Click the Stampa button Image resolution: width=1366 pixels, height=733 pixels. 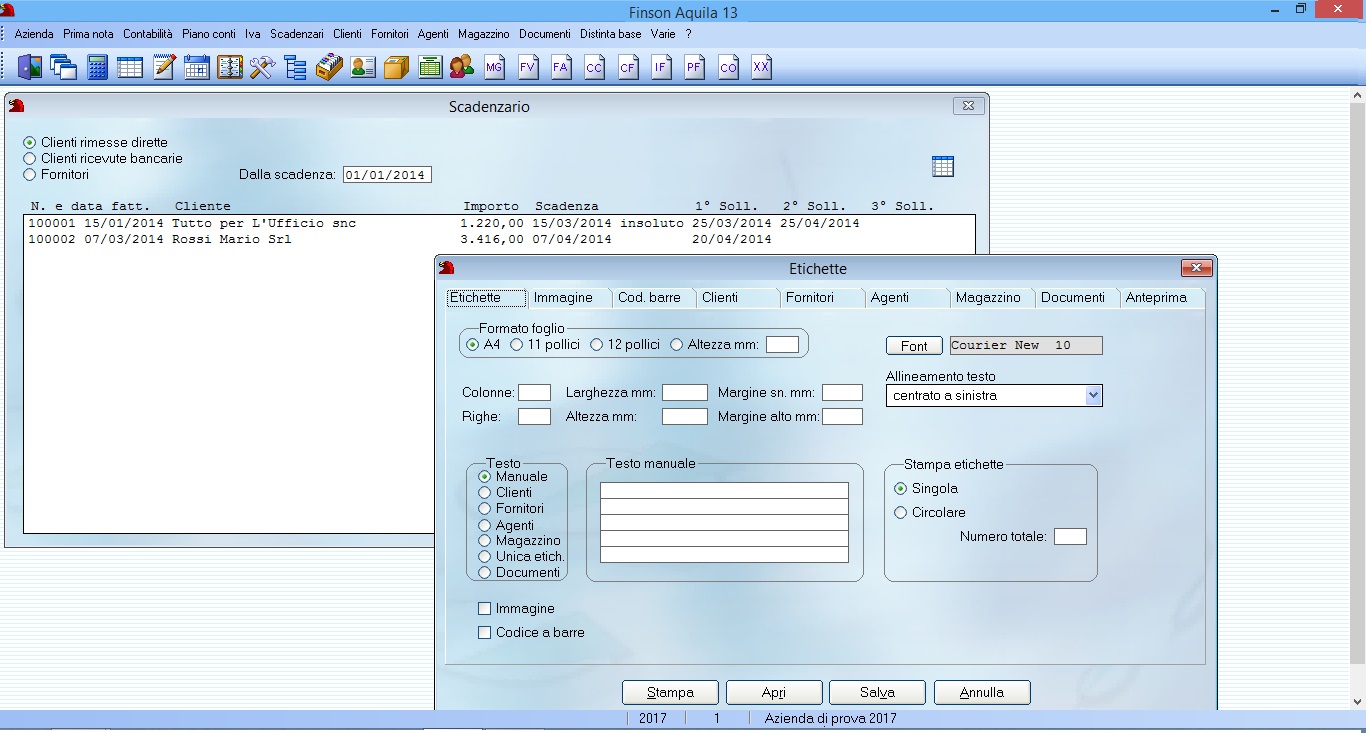(670, 692)
